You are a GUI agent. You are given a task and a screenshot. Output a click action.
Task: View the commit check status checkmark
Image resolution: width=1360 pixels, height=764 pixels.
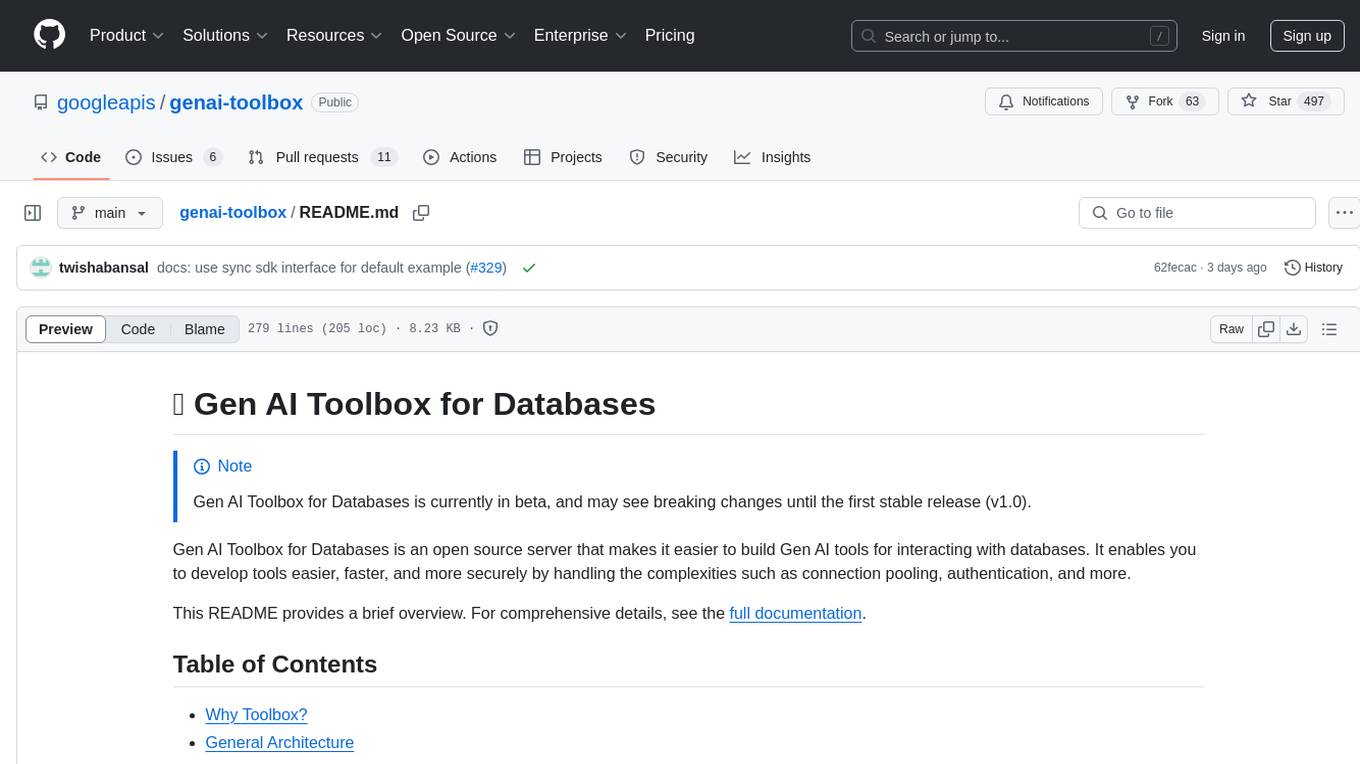(529, 267)
